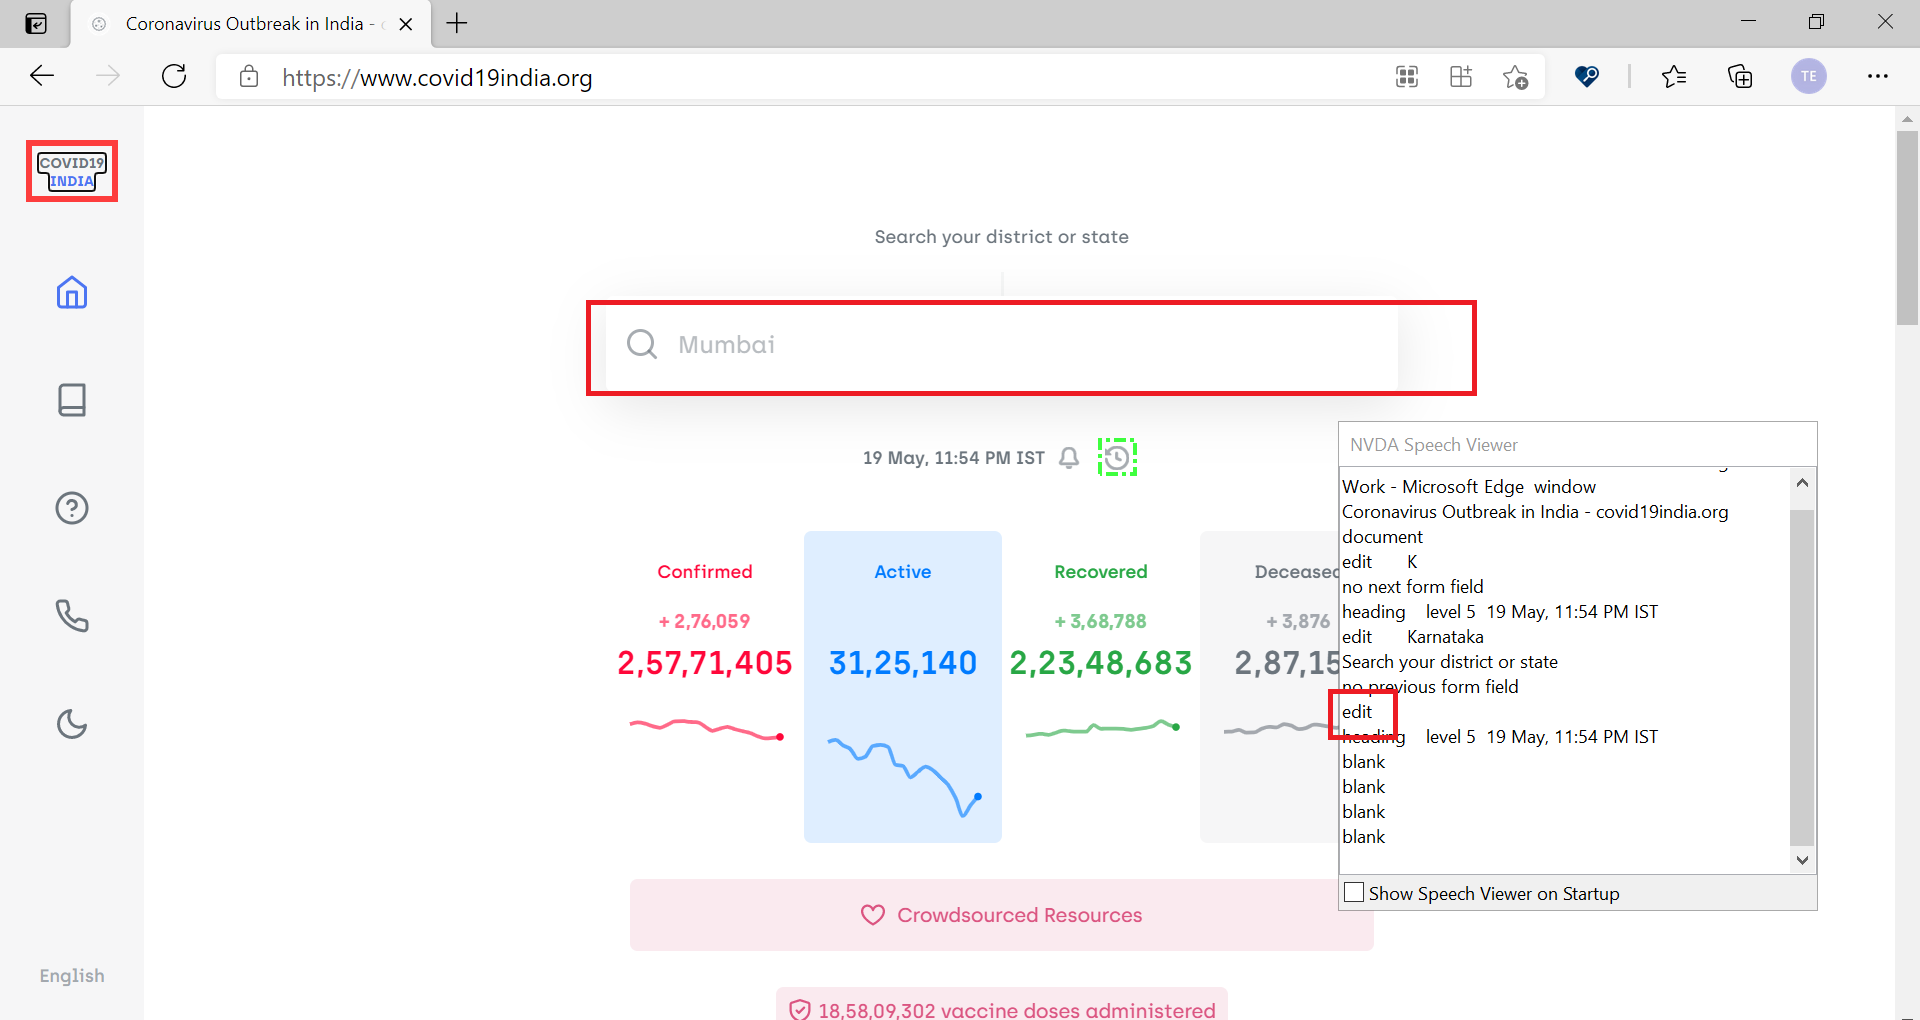Close the Coronavirus Outbreak in India tab
The width and height of the screenshot is (1920, 1020).
click(406, 24)
